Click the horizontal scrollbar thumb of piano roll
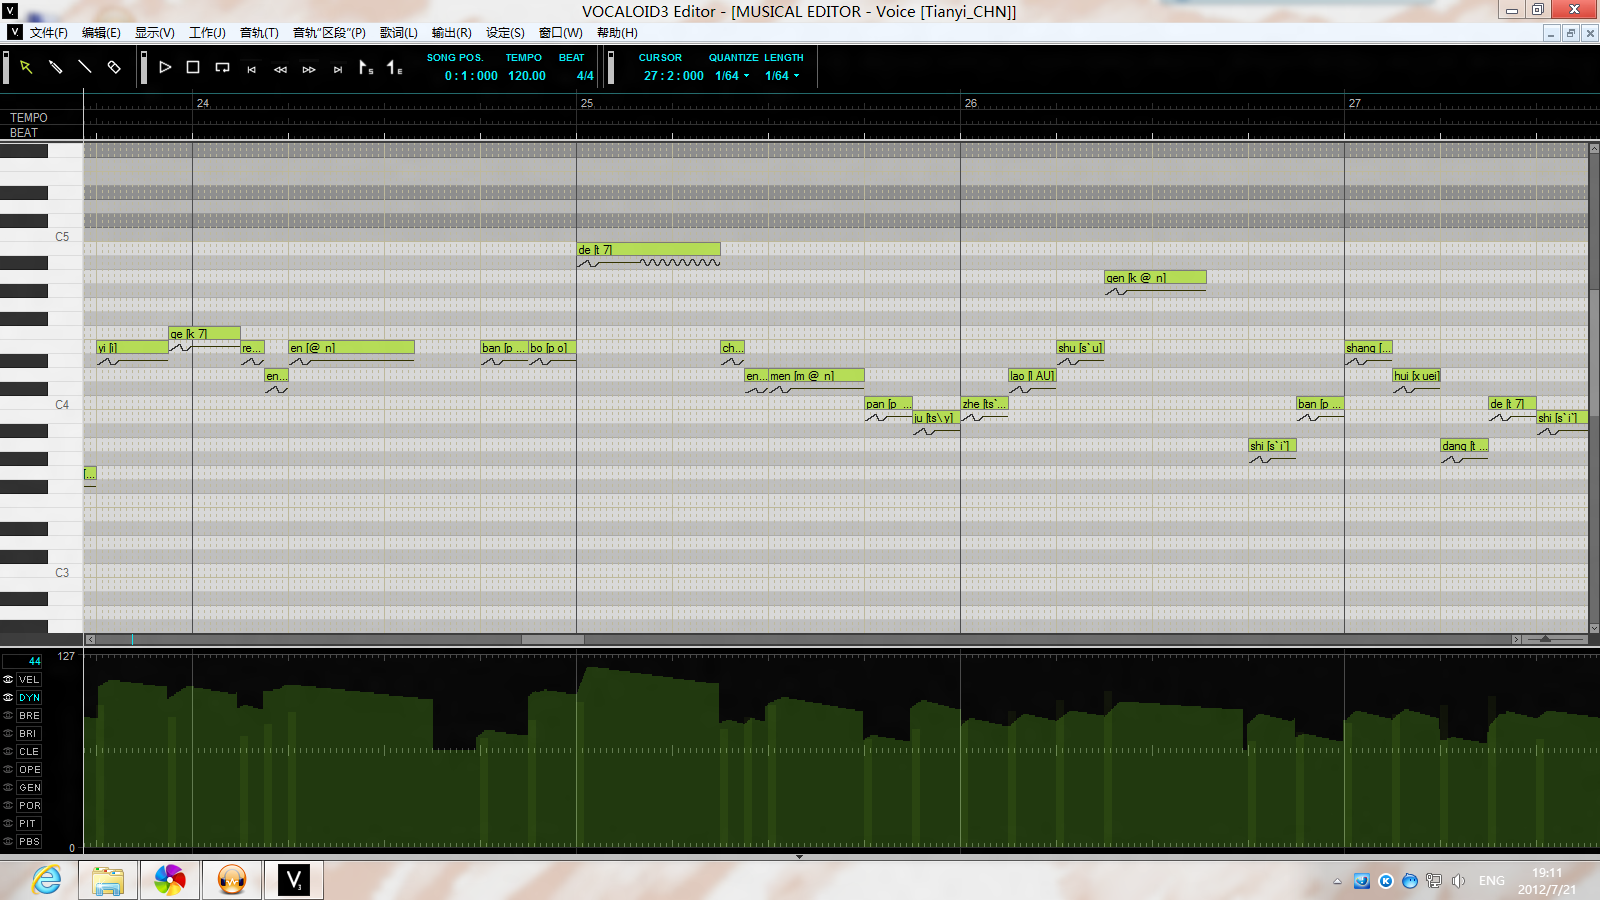 [553, 639]
